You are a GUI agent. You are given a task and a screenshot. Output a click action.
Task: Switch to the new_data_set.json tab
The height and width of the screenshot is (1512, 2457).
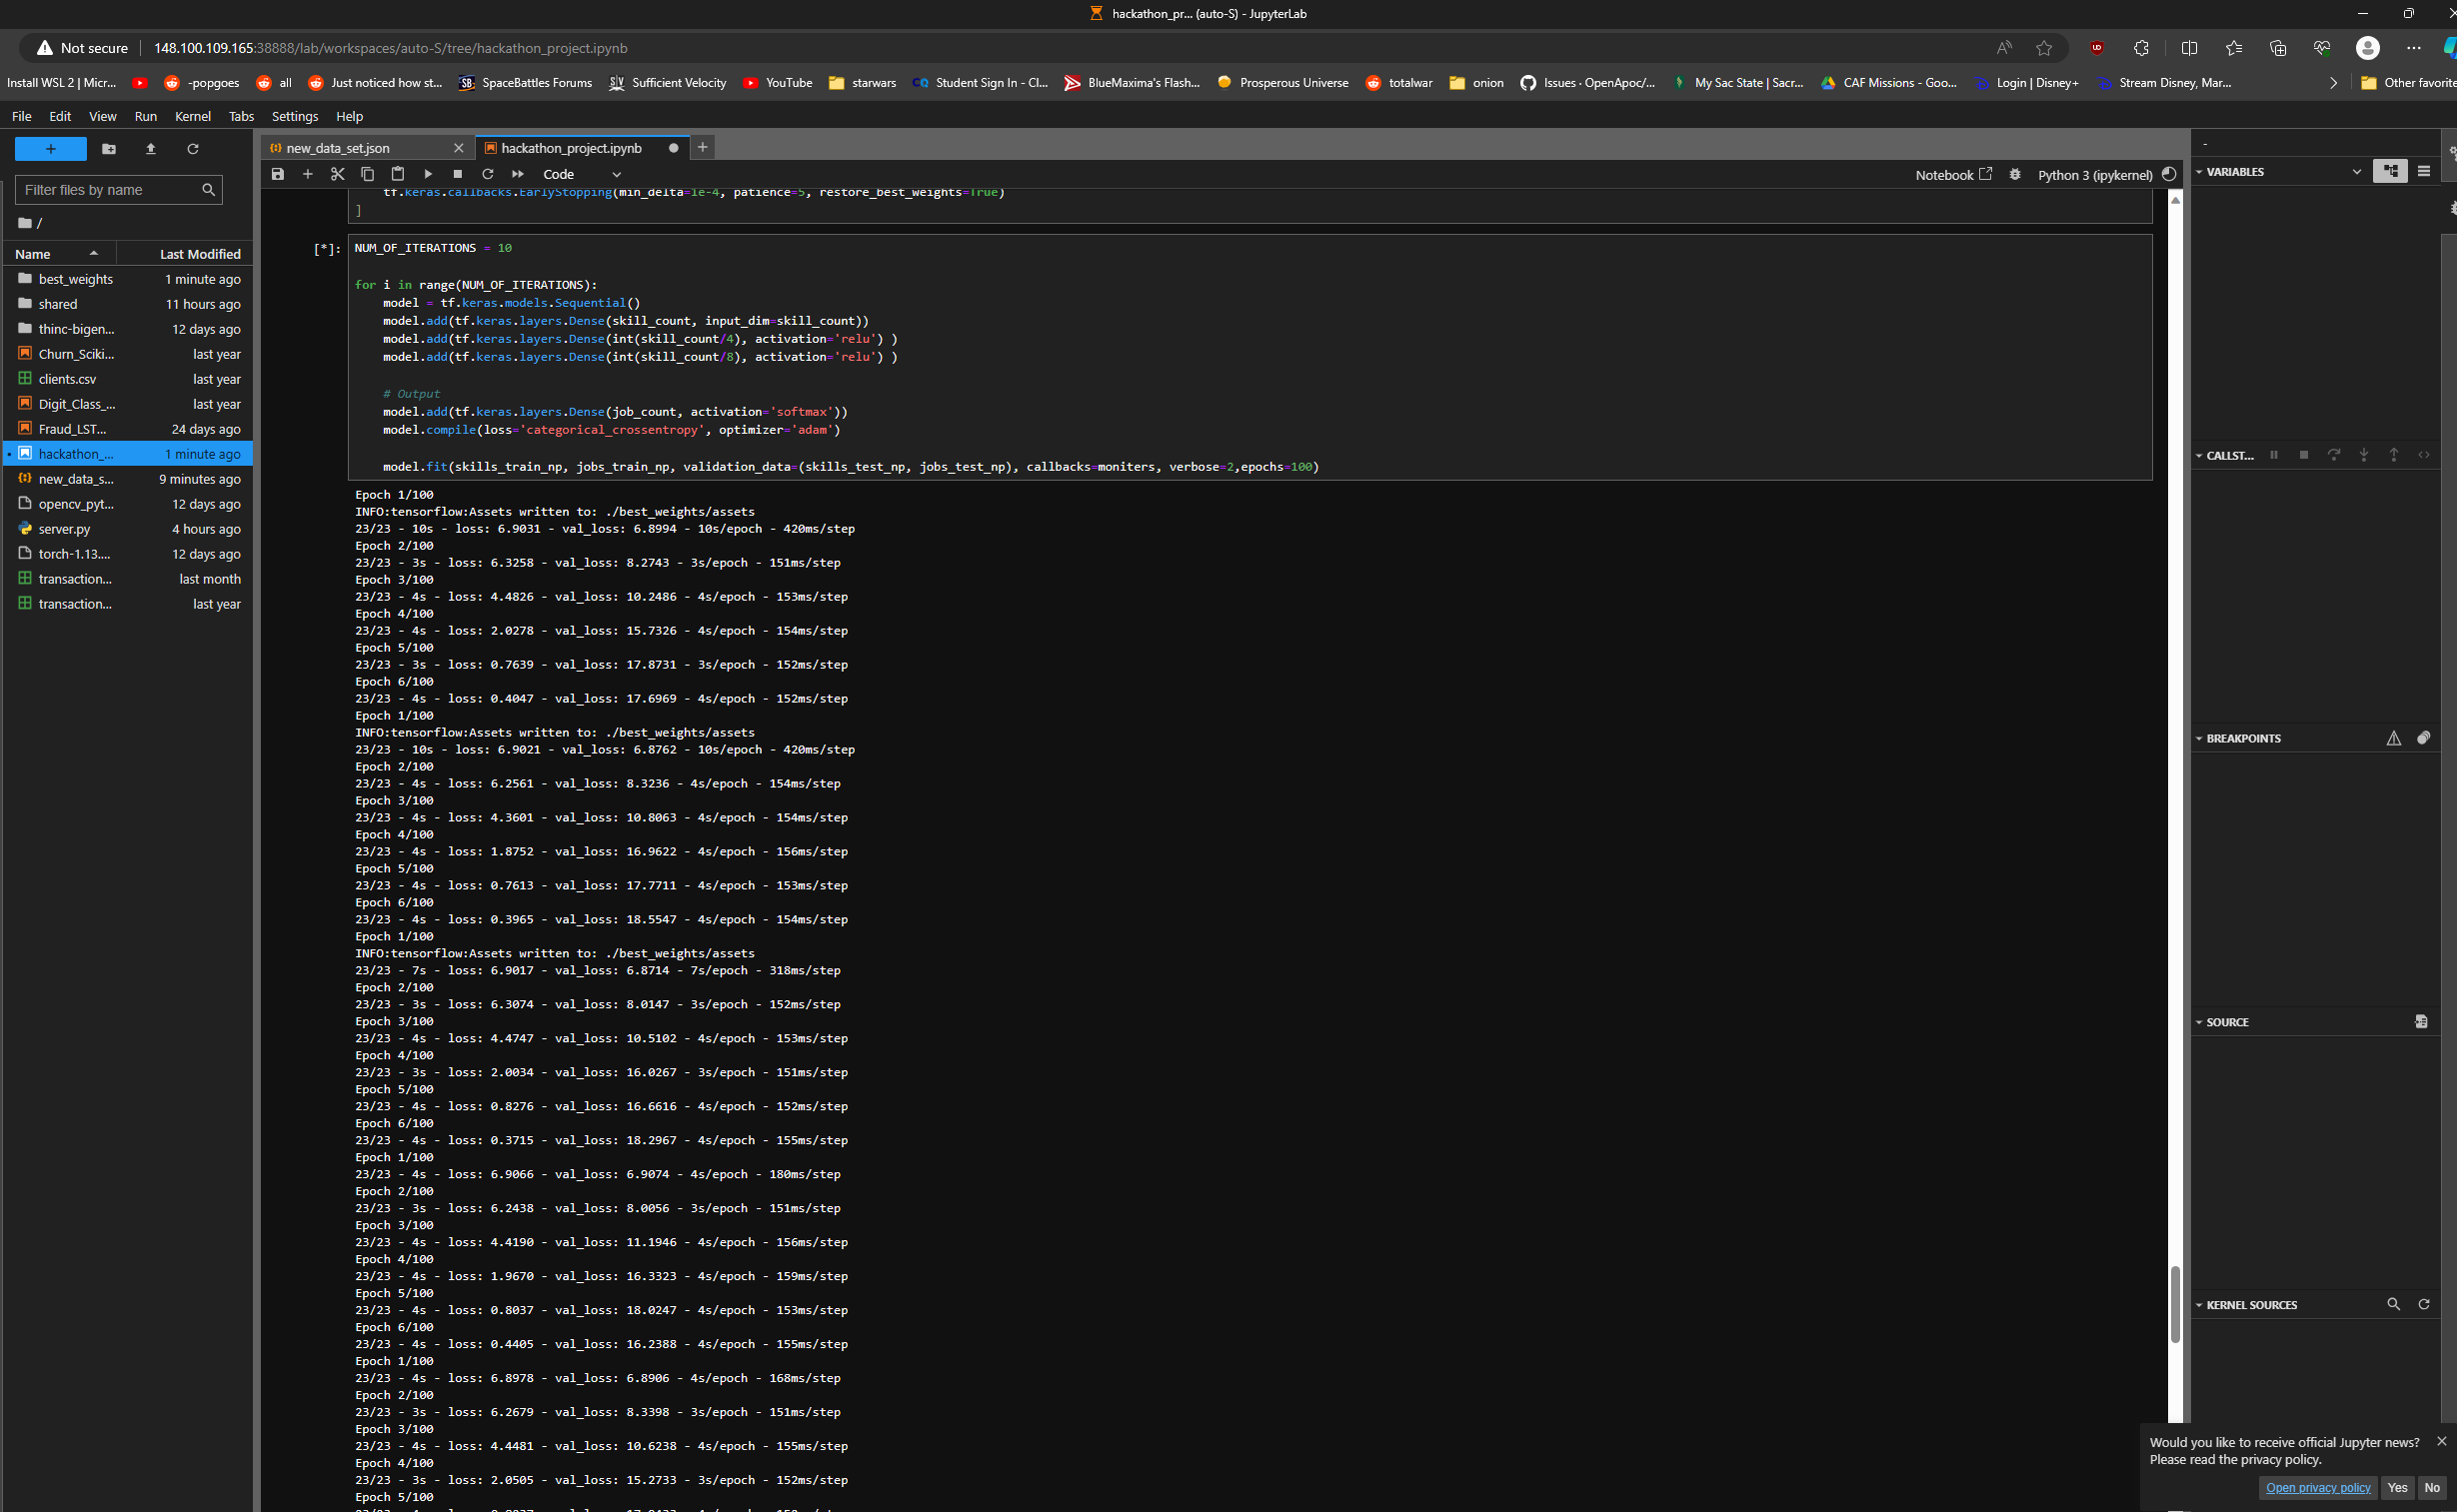tap(338, 148)
